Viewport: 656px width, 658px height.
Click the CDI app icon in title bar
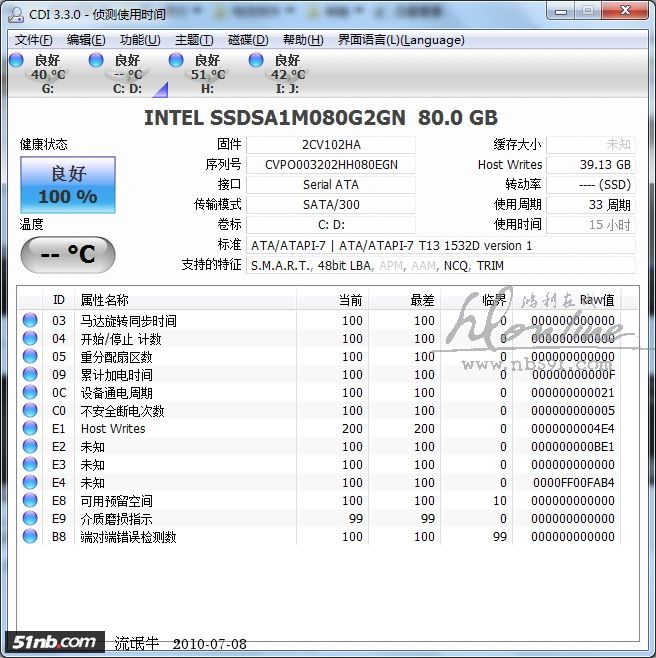[14, 11]
